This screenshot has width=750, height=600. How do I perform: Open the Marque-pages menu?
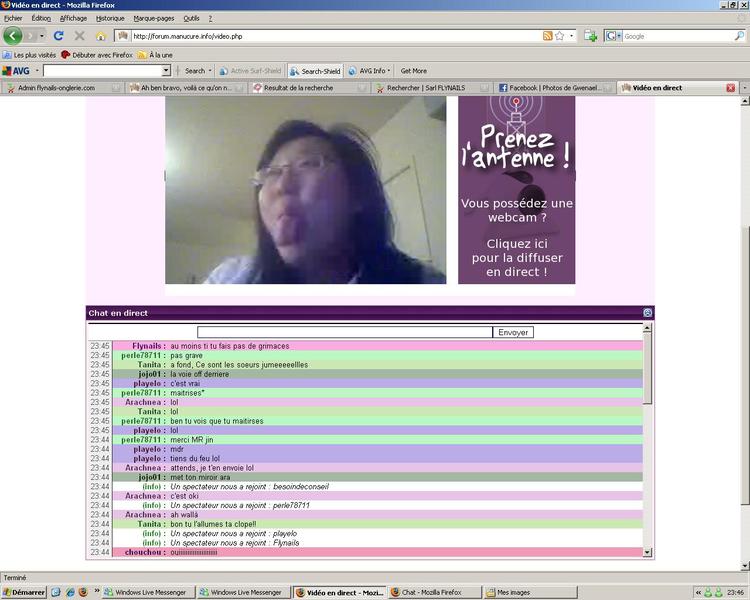point(153,18)
